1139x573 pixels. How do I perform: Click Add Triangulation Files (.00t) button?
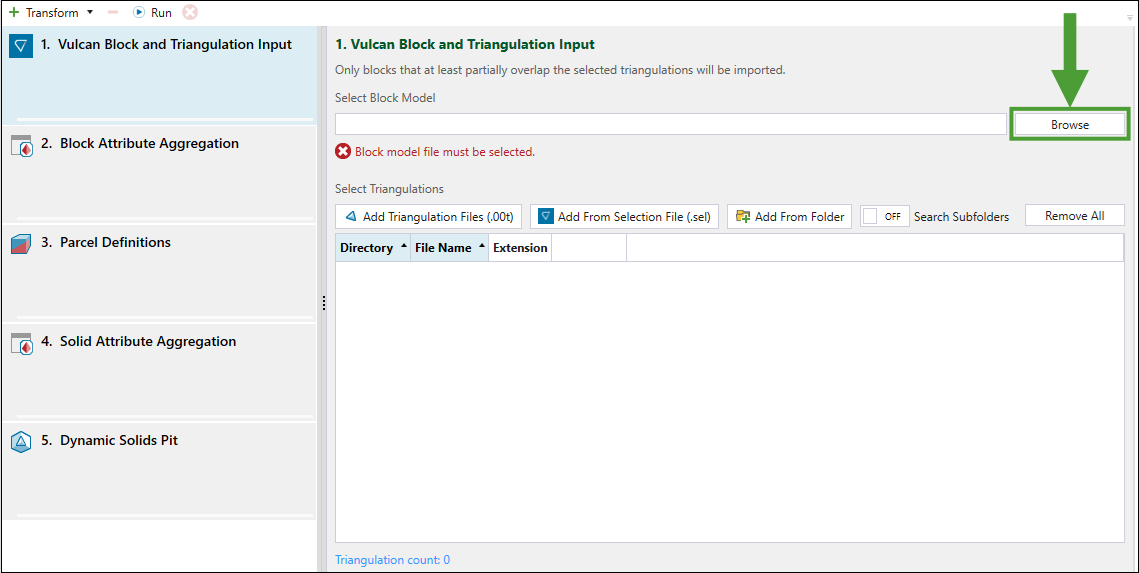(x=429, y=216)
